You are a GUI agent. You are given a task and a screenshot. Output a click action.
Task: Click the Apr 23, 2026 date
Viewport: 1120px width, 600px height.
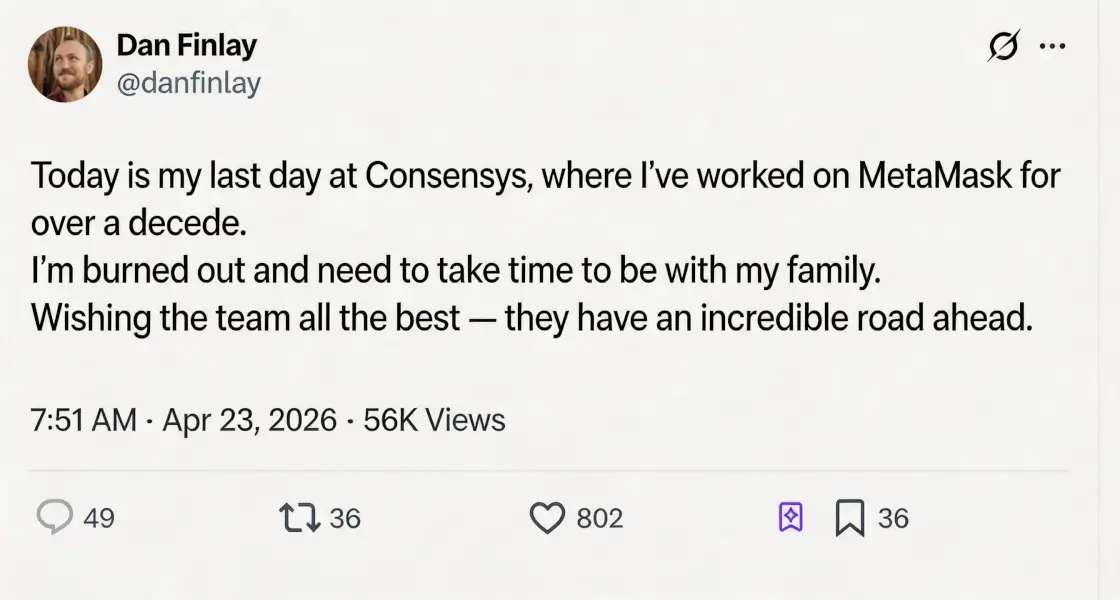coord(249,420)
